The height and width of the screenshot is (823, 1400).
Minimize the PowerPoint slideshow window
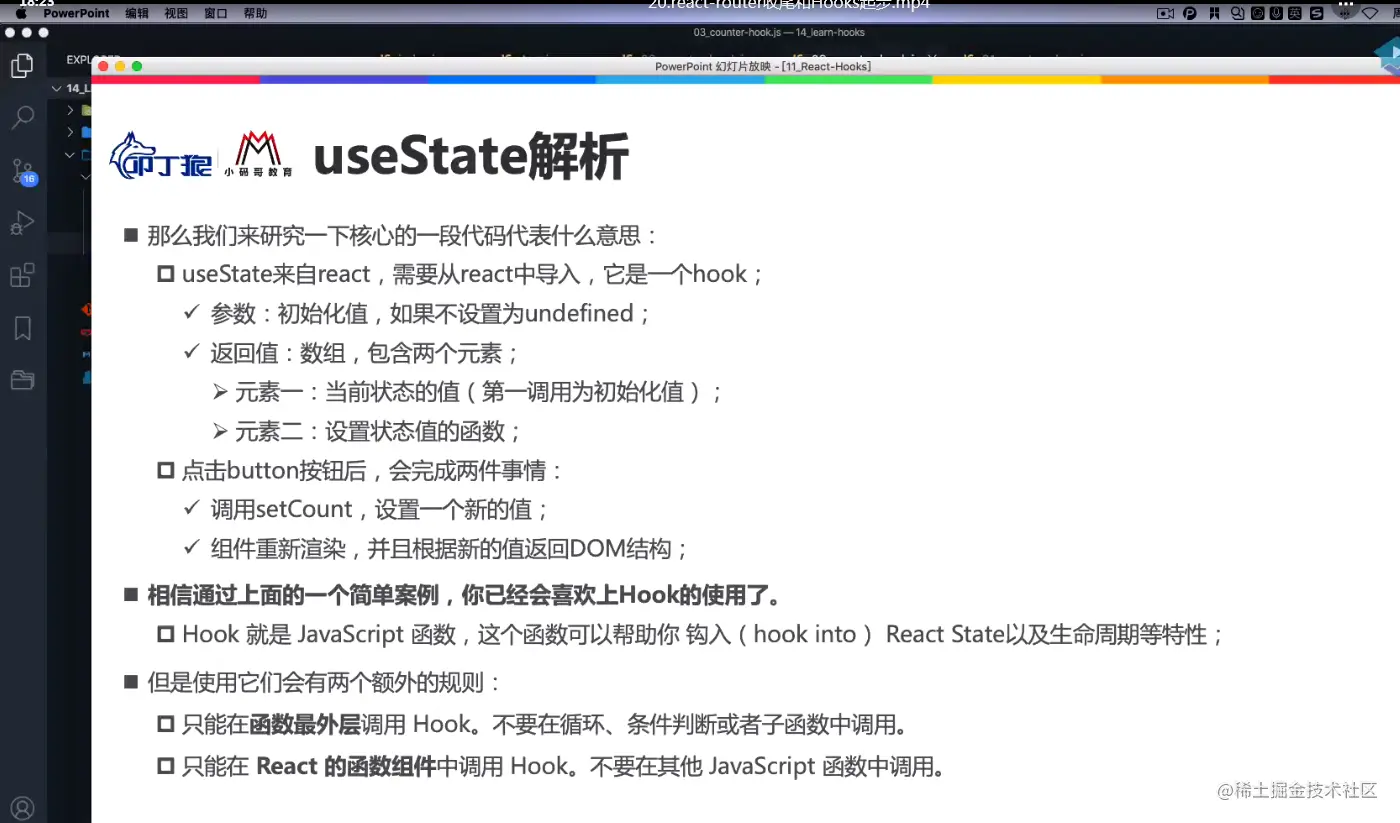[120, 66]
